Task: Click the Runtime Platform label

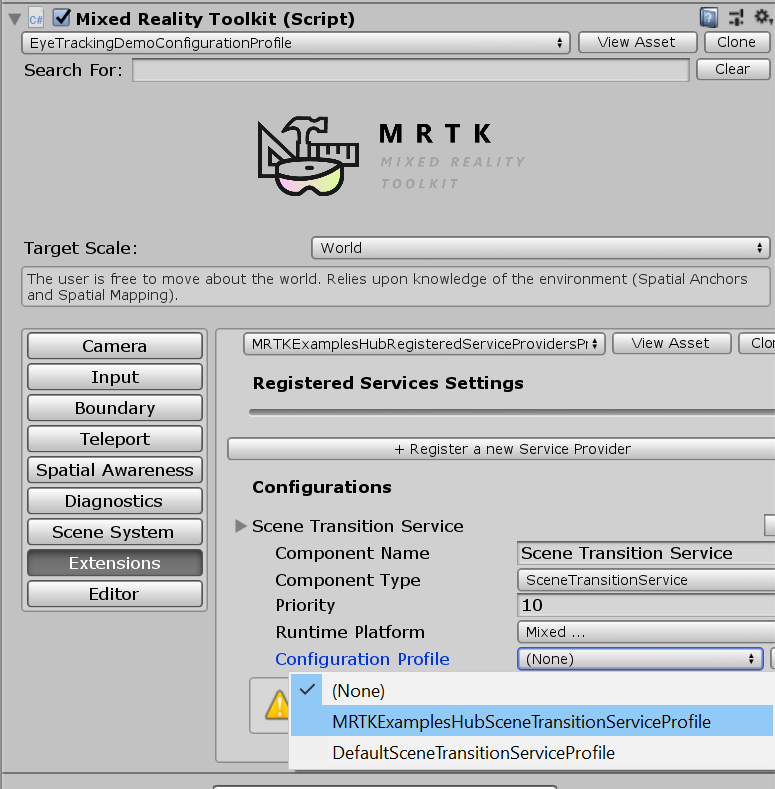Action: coord(350,632)
